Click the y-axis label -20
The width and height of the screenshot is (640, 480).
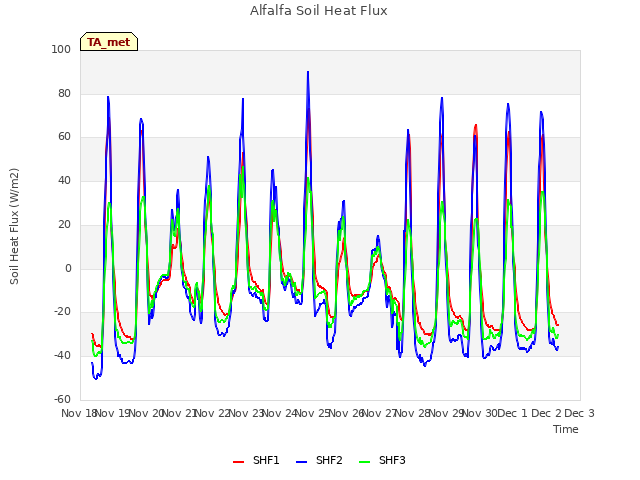click(62, 312)
